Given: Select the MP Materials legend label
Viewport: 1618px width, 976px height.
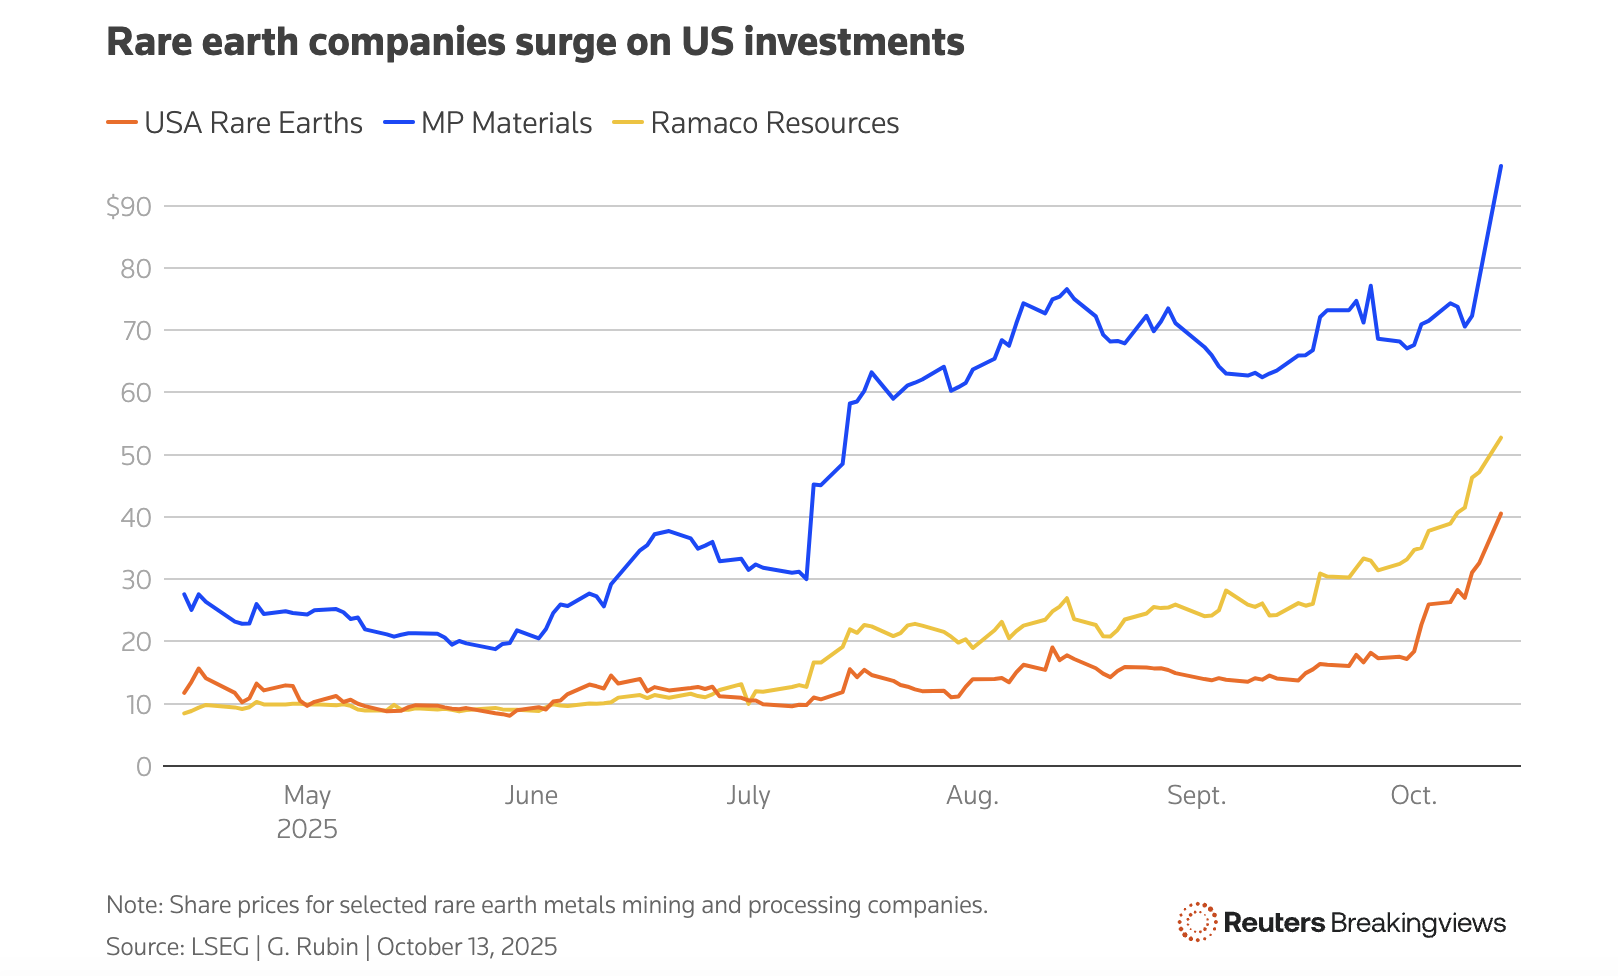Looking at the screenshot, I should click(506, 123).
